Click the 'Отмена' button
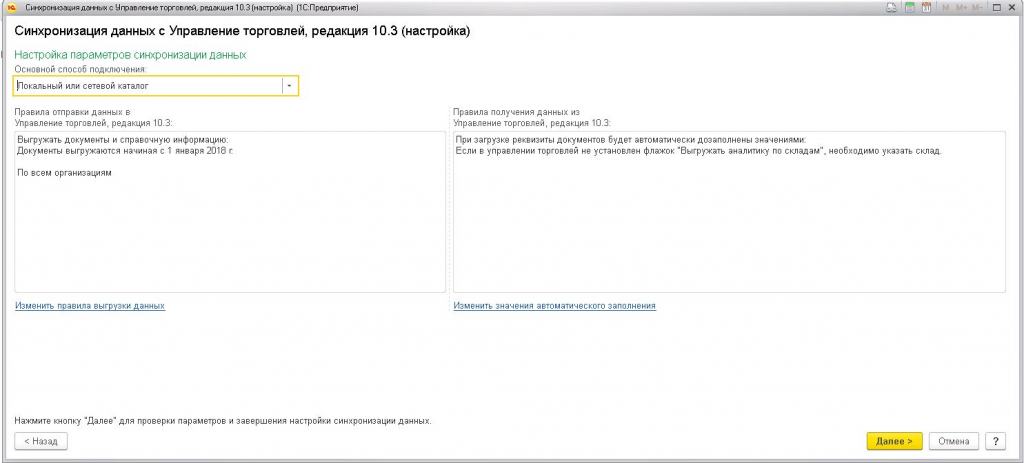Viewport: 1024px width, 463px height. pyautogui.click(x=954, y=441)
